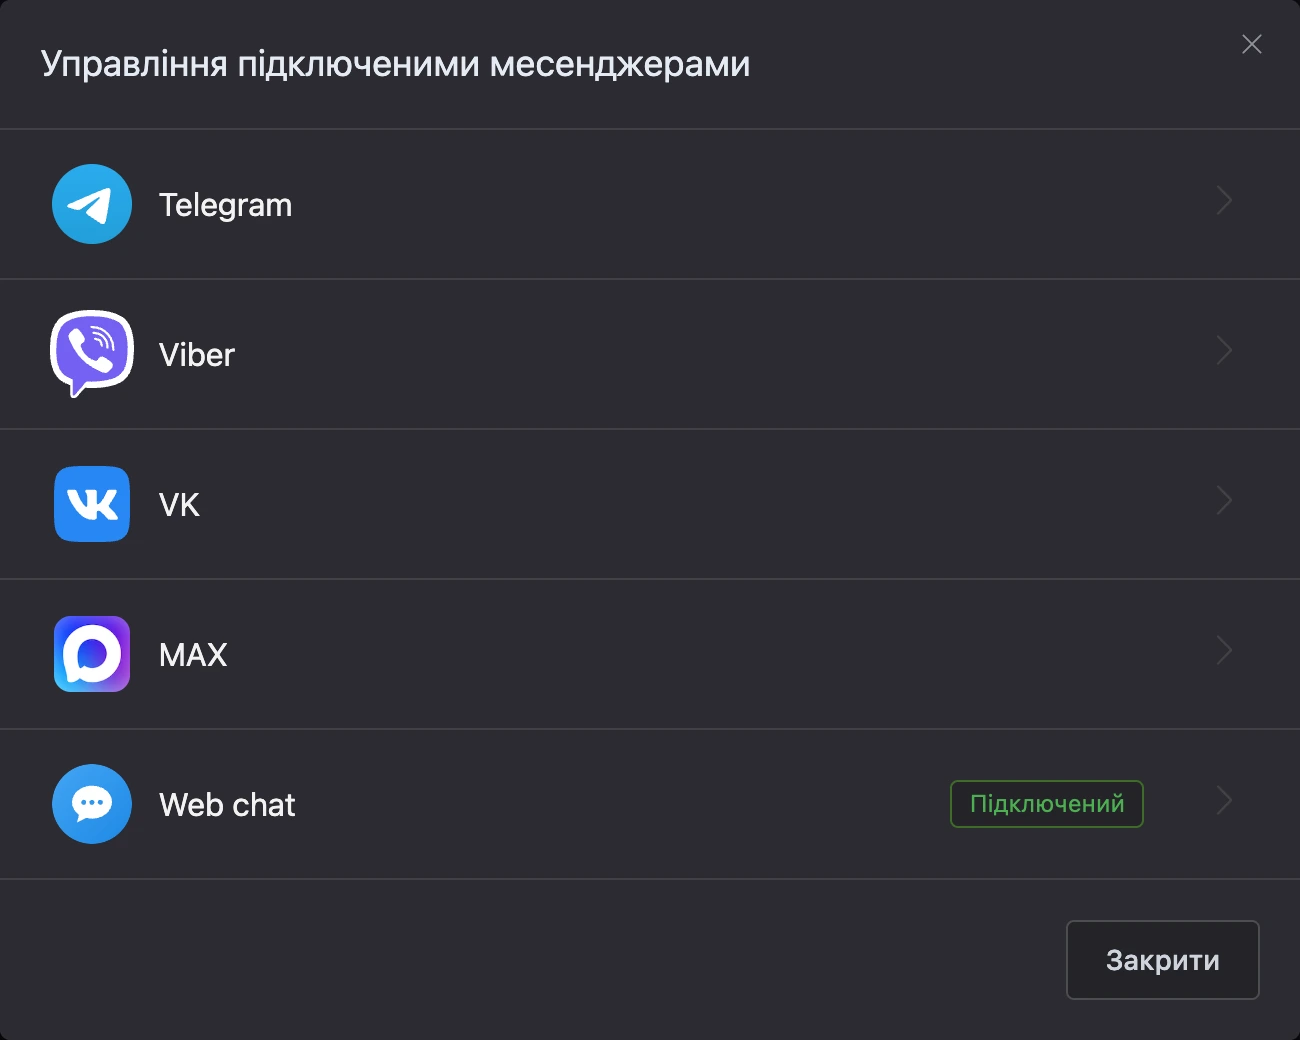Click the Web chat bubble icon
This screenshot has height=1040, width=1300.
point(92,804)
